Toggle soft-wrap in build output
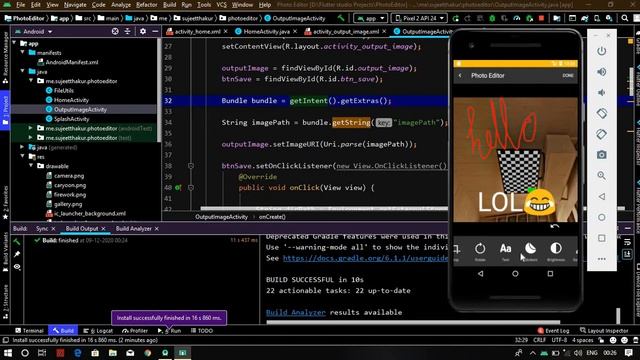Screen dimensions: 640x360 [627, 242]
